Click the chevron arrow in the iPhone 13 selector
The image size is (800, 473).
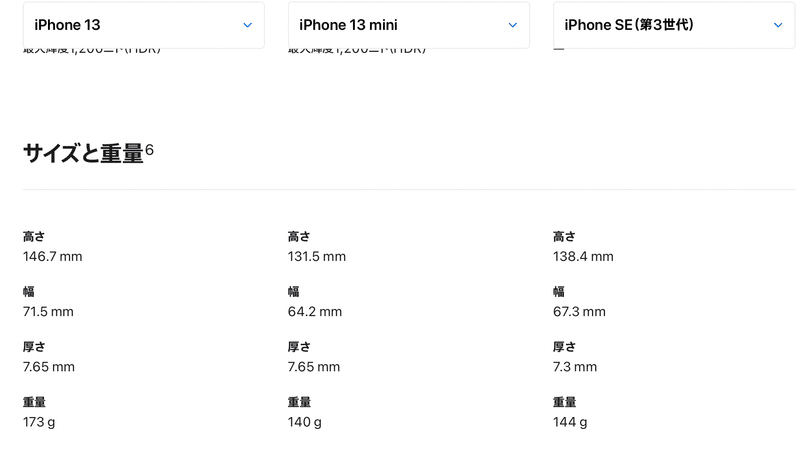[x=247, y=25]
